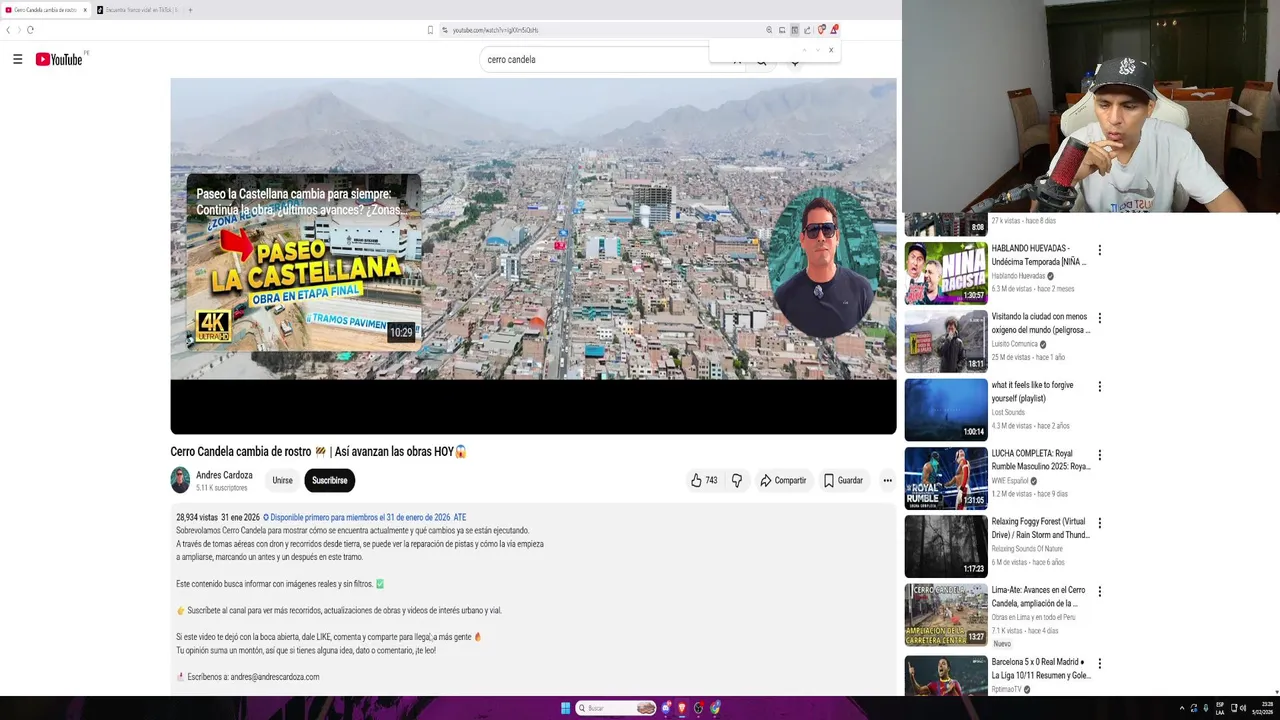Image resolution: width=1280 pixels, height=720 pixels.
Task: Click the YouTube search field with cerro candela
Action: (x=595, y=60)
